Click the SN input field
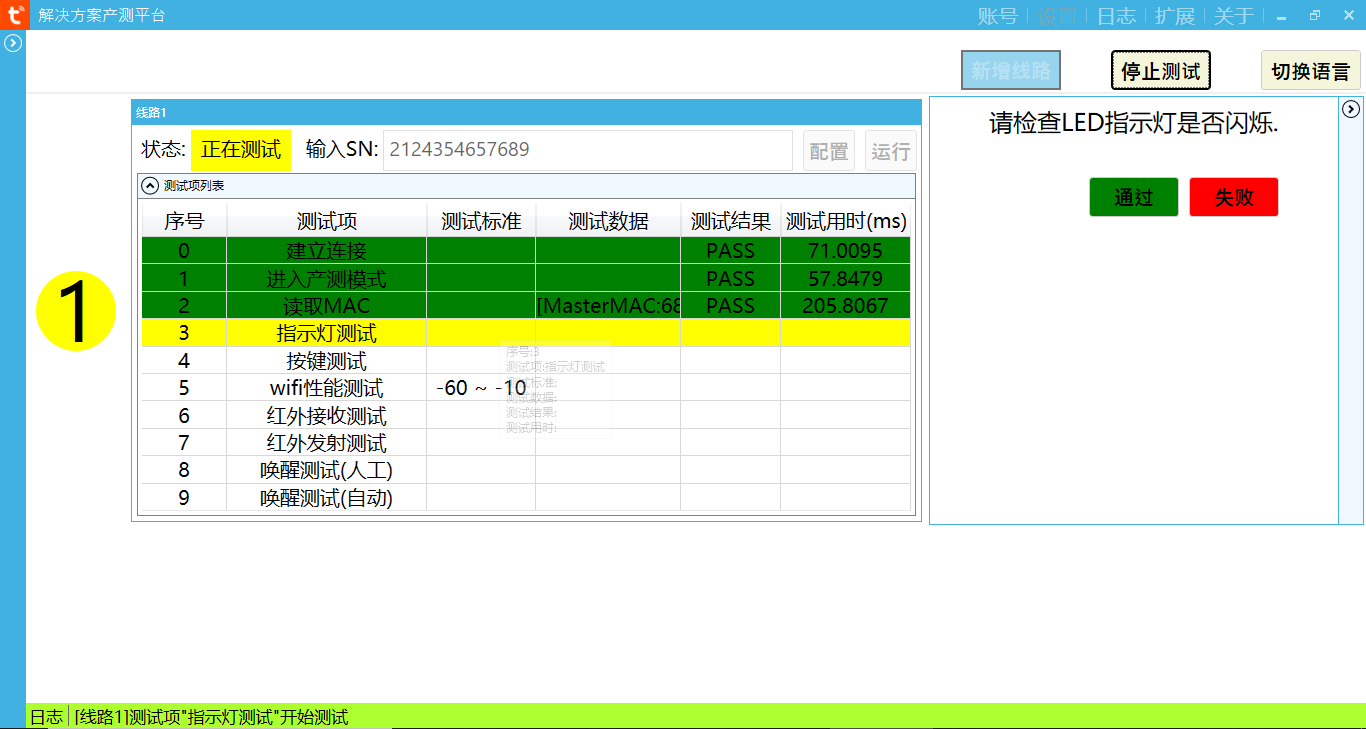This screenshot has height=729, width=1366. coord(587,150)
